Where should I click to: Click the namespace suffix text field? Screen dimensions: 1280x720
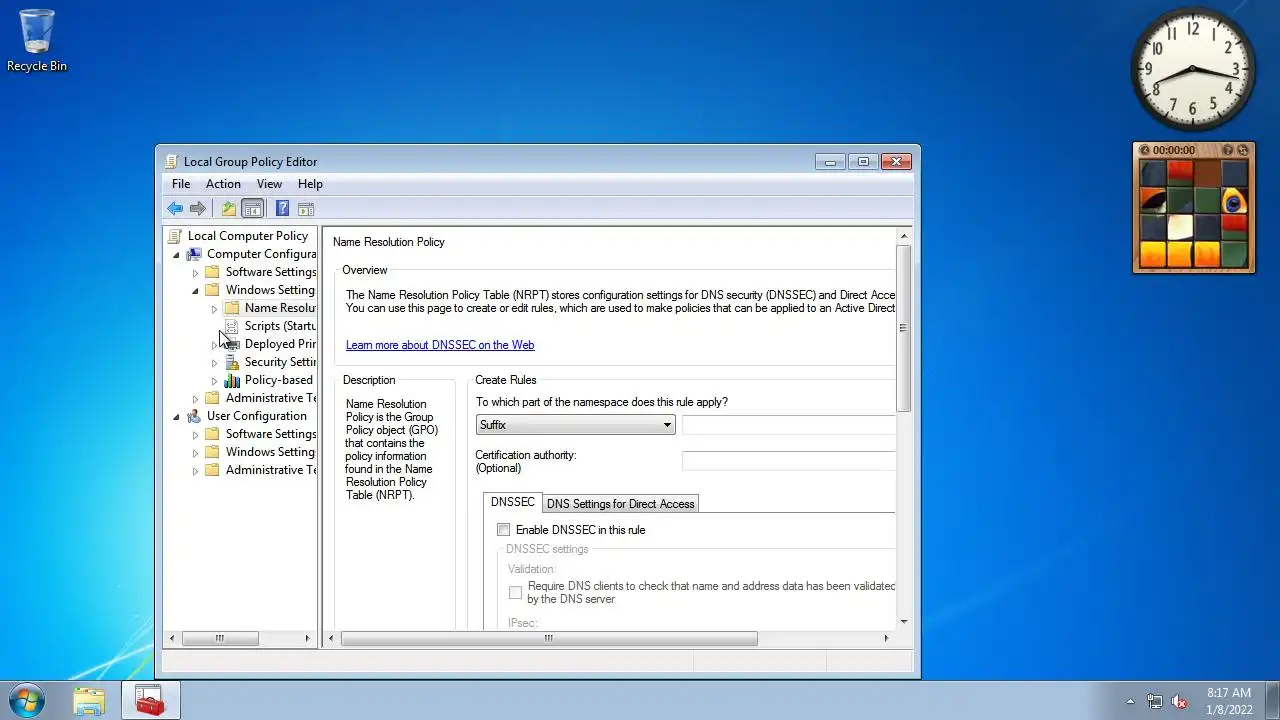pyautogui.click(x=788, y=425)
